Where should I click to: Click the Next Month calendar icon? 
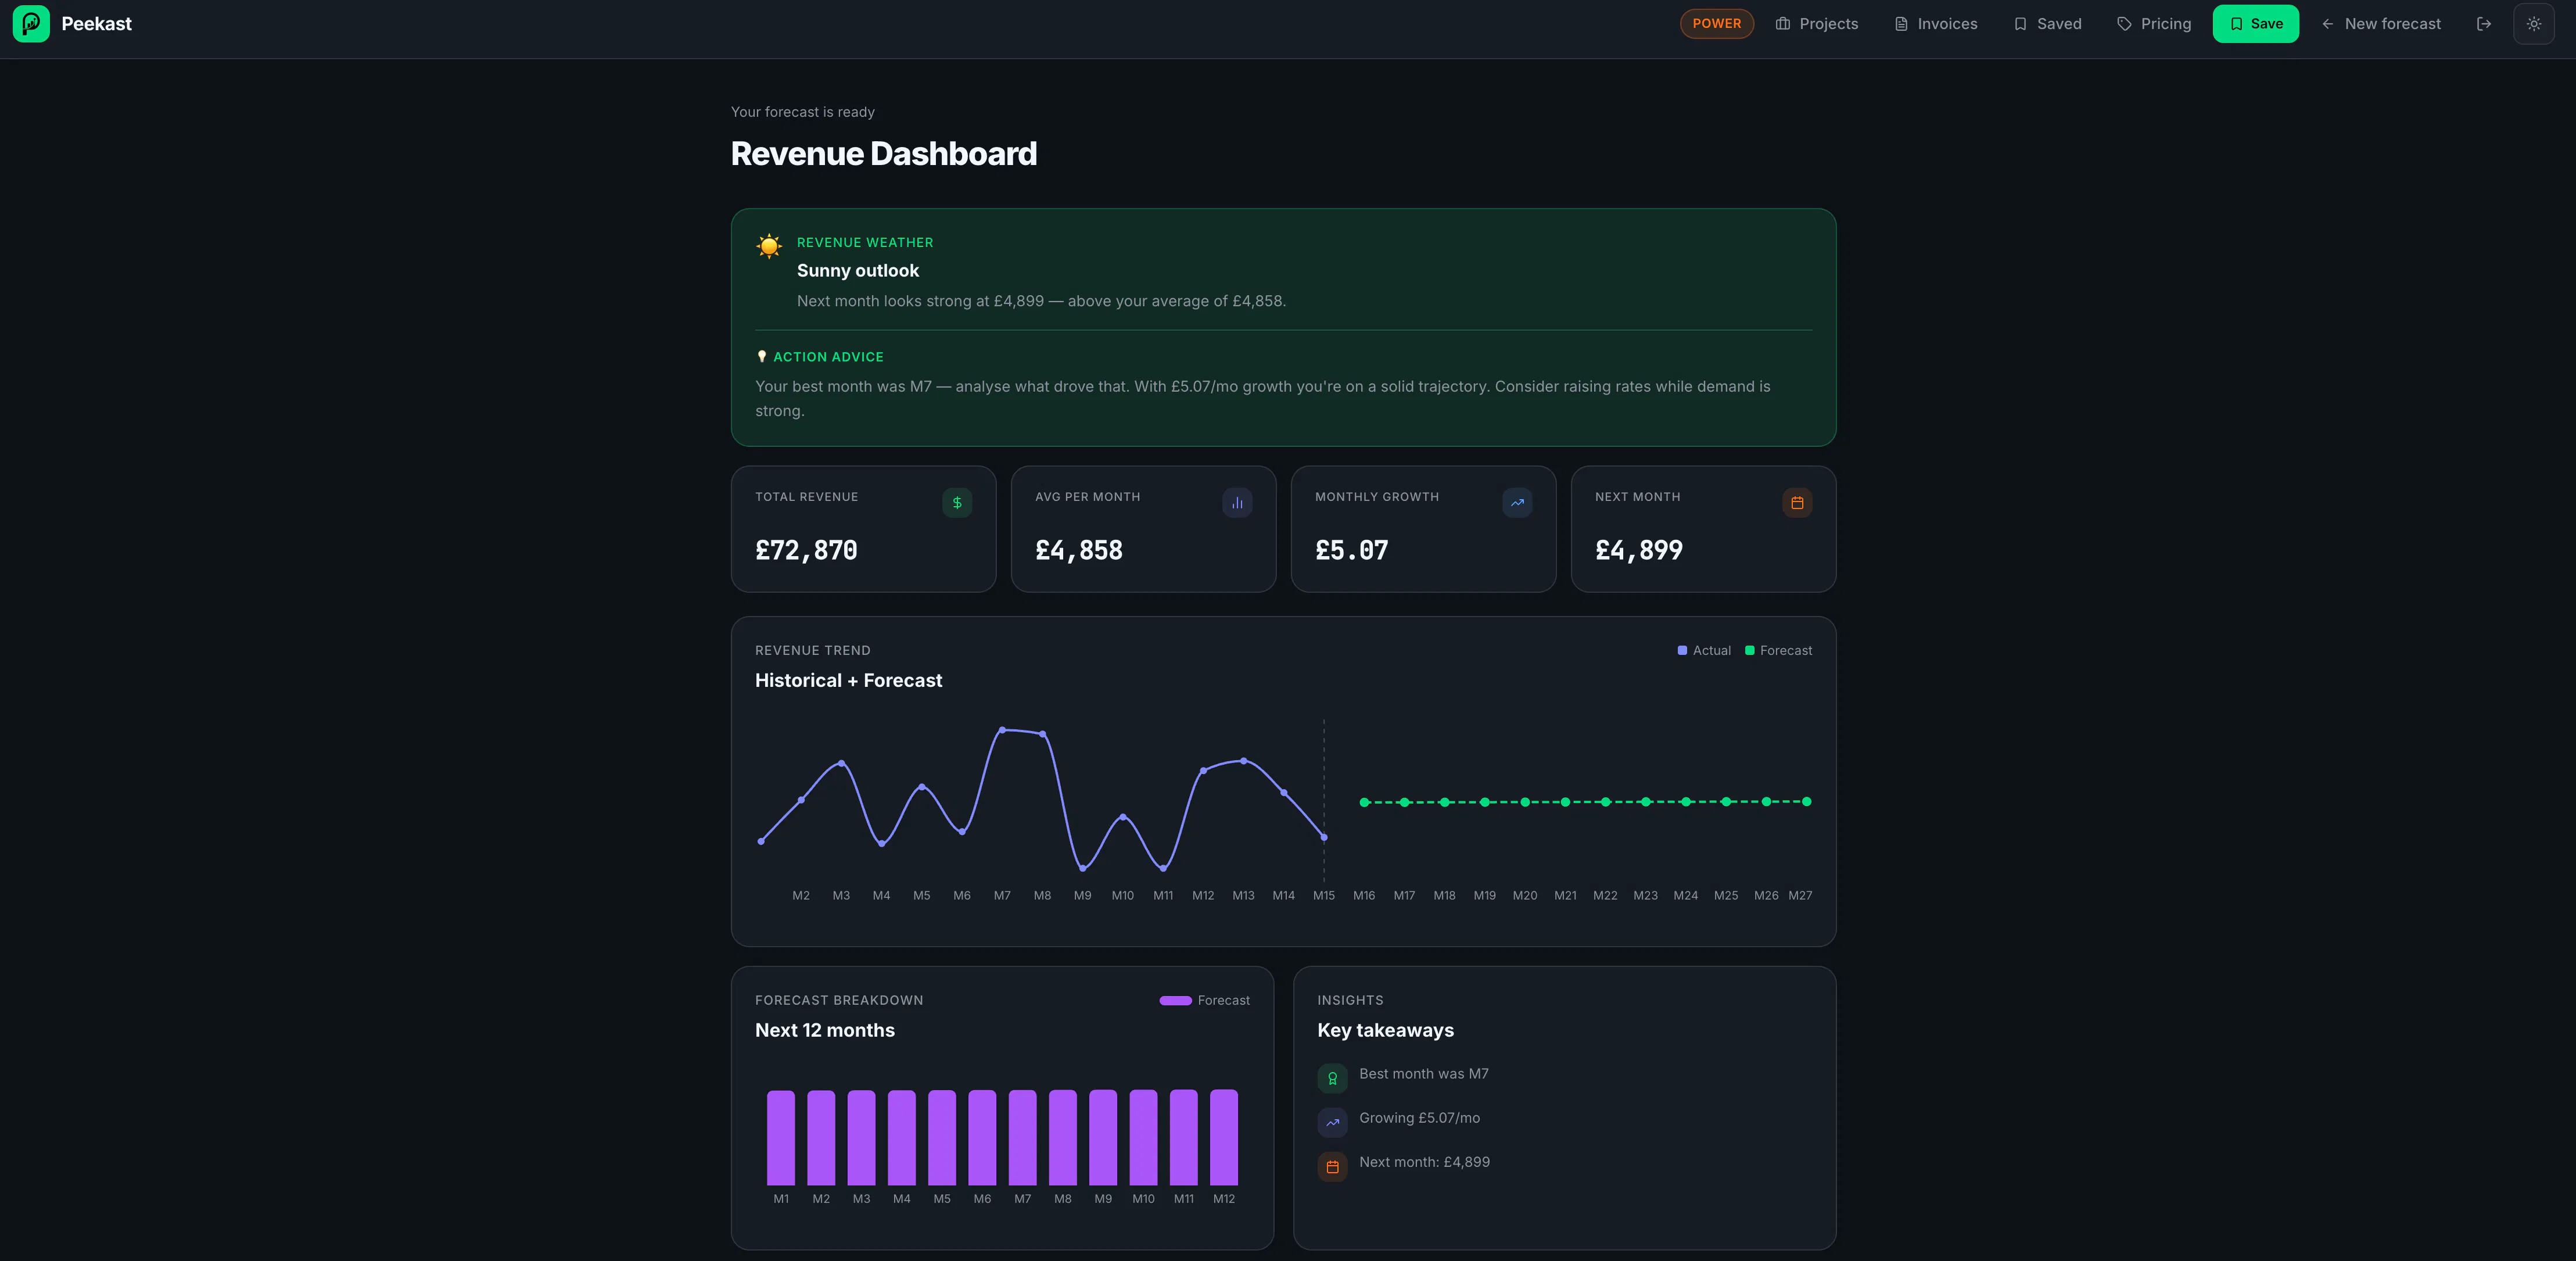tap(1797, 503)
